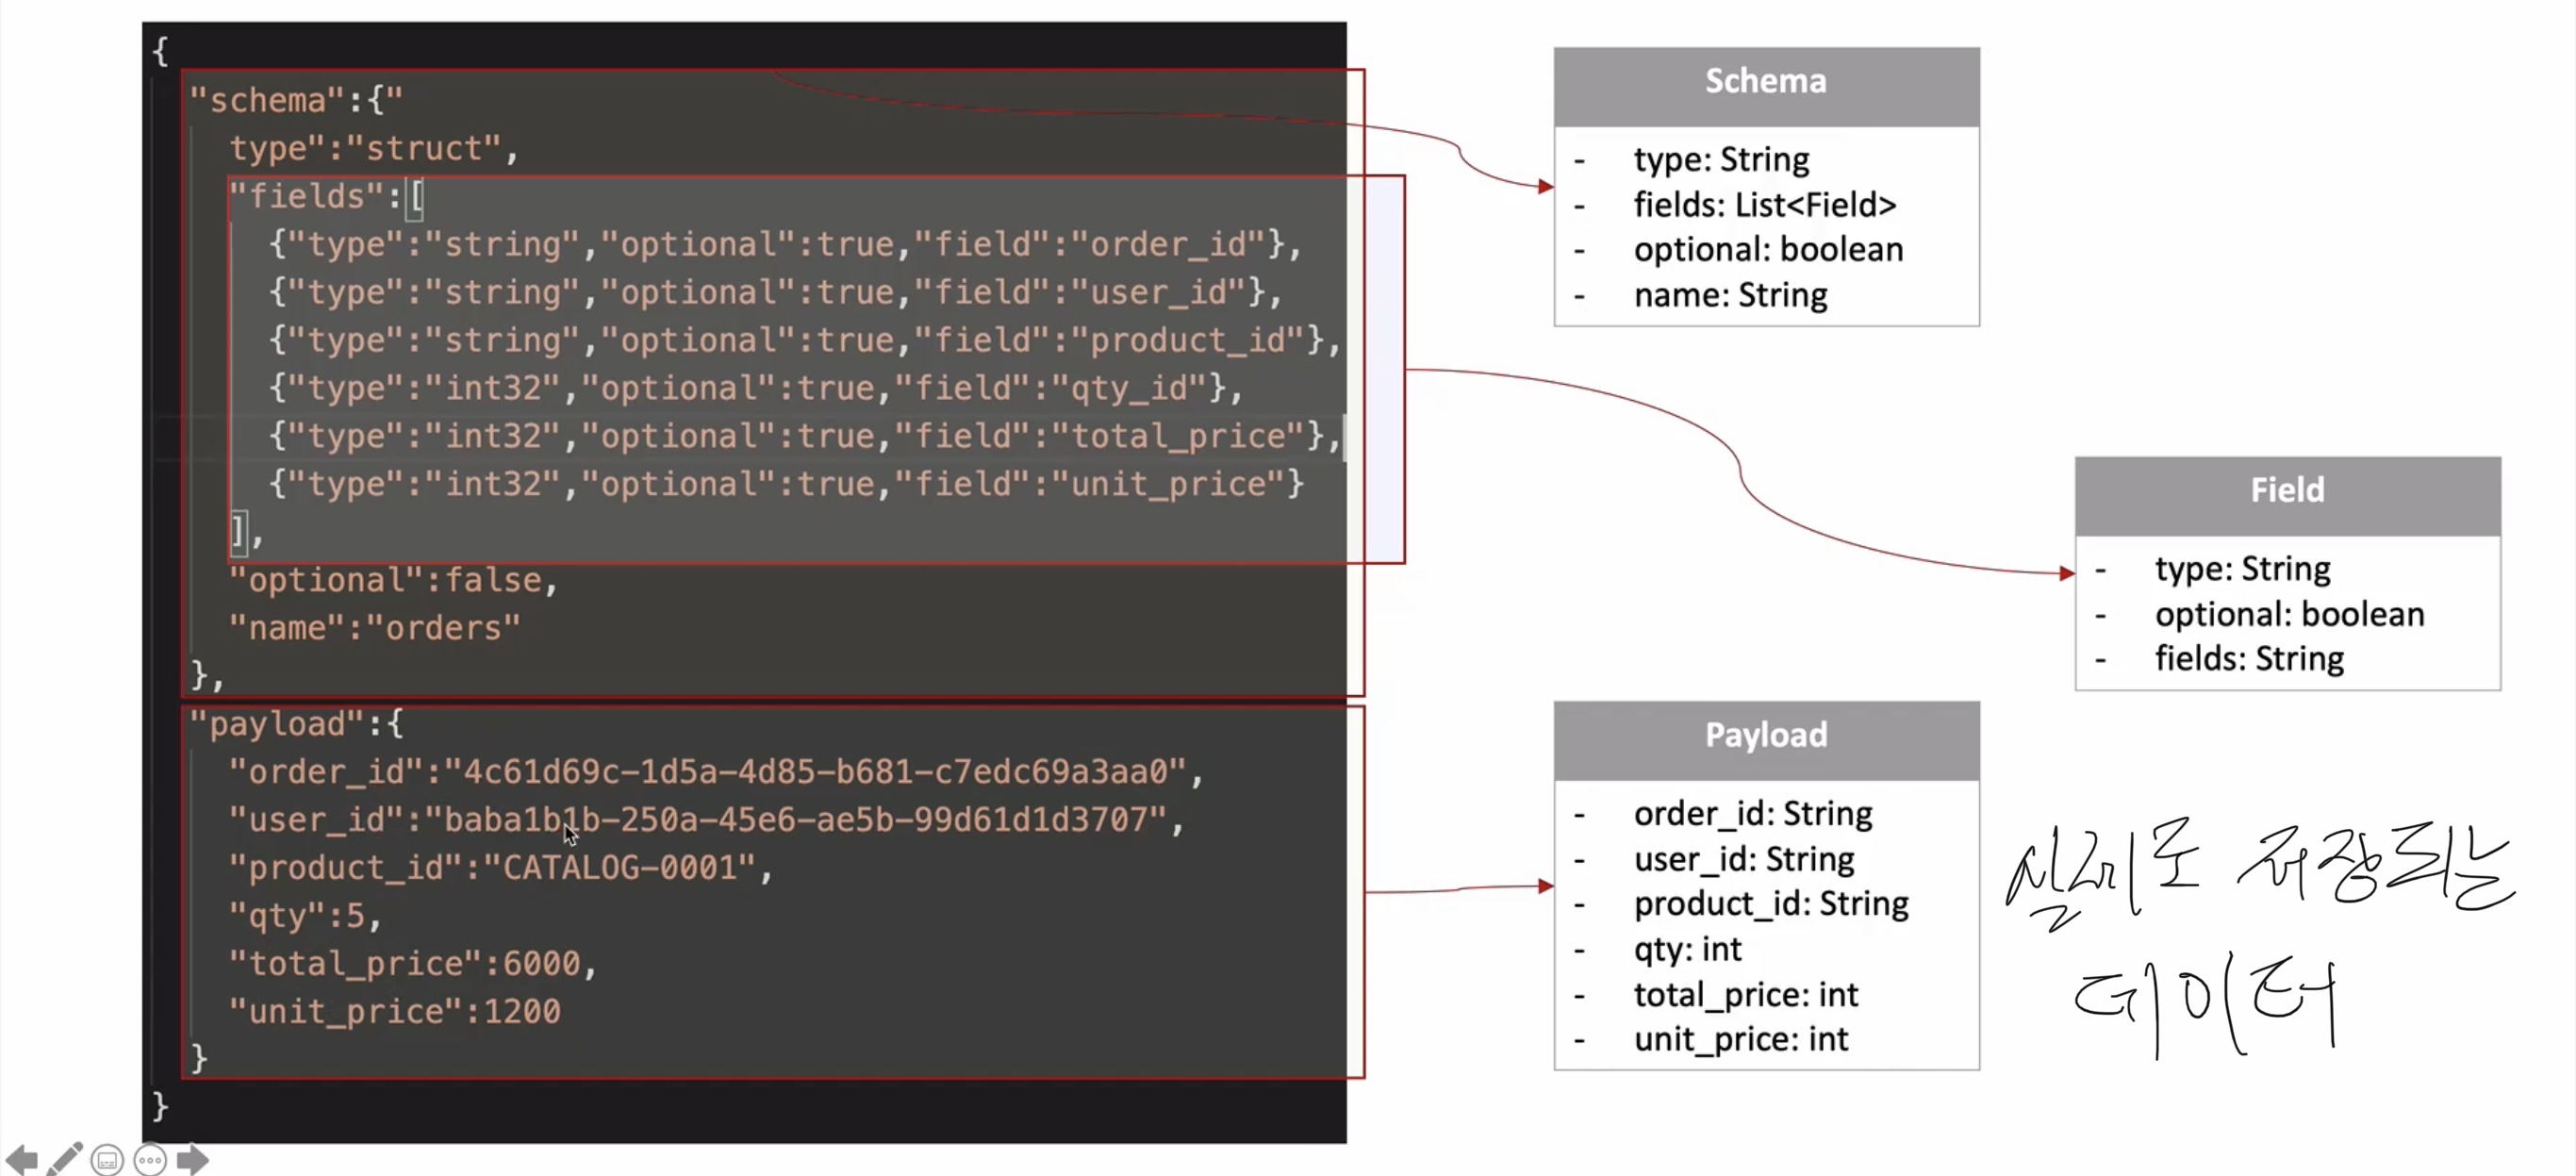Select "optional: boolean" in the Field box
Image resolution: width=2576 pixels, height=1176 pixels.
[2289, 614]
